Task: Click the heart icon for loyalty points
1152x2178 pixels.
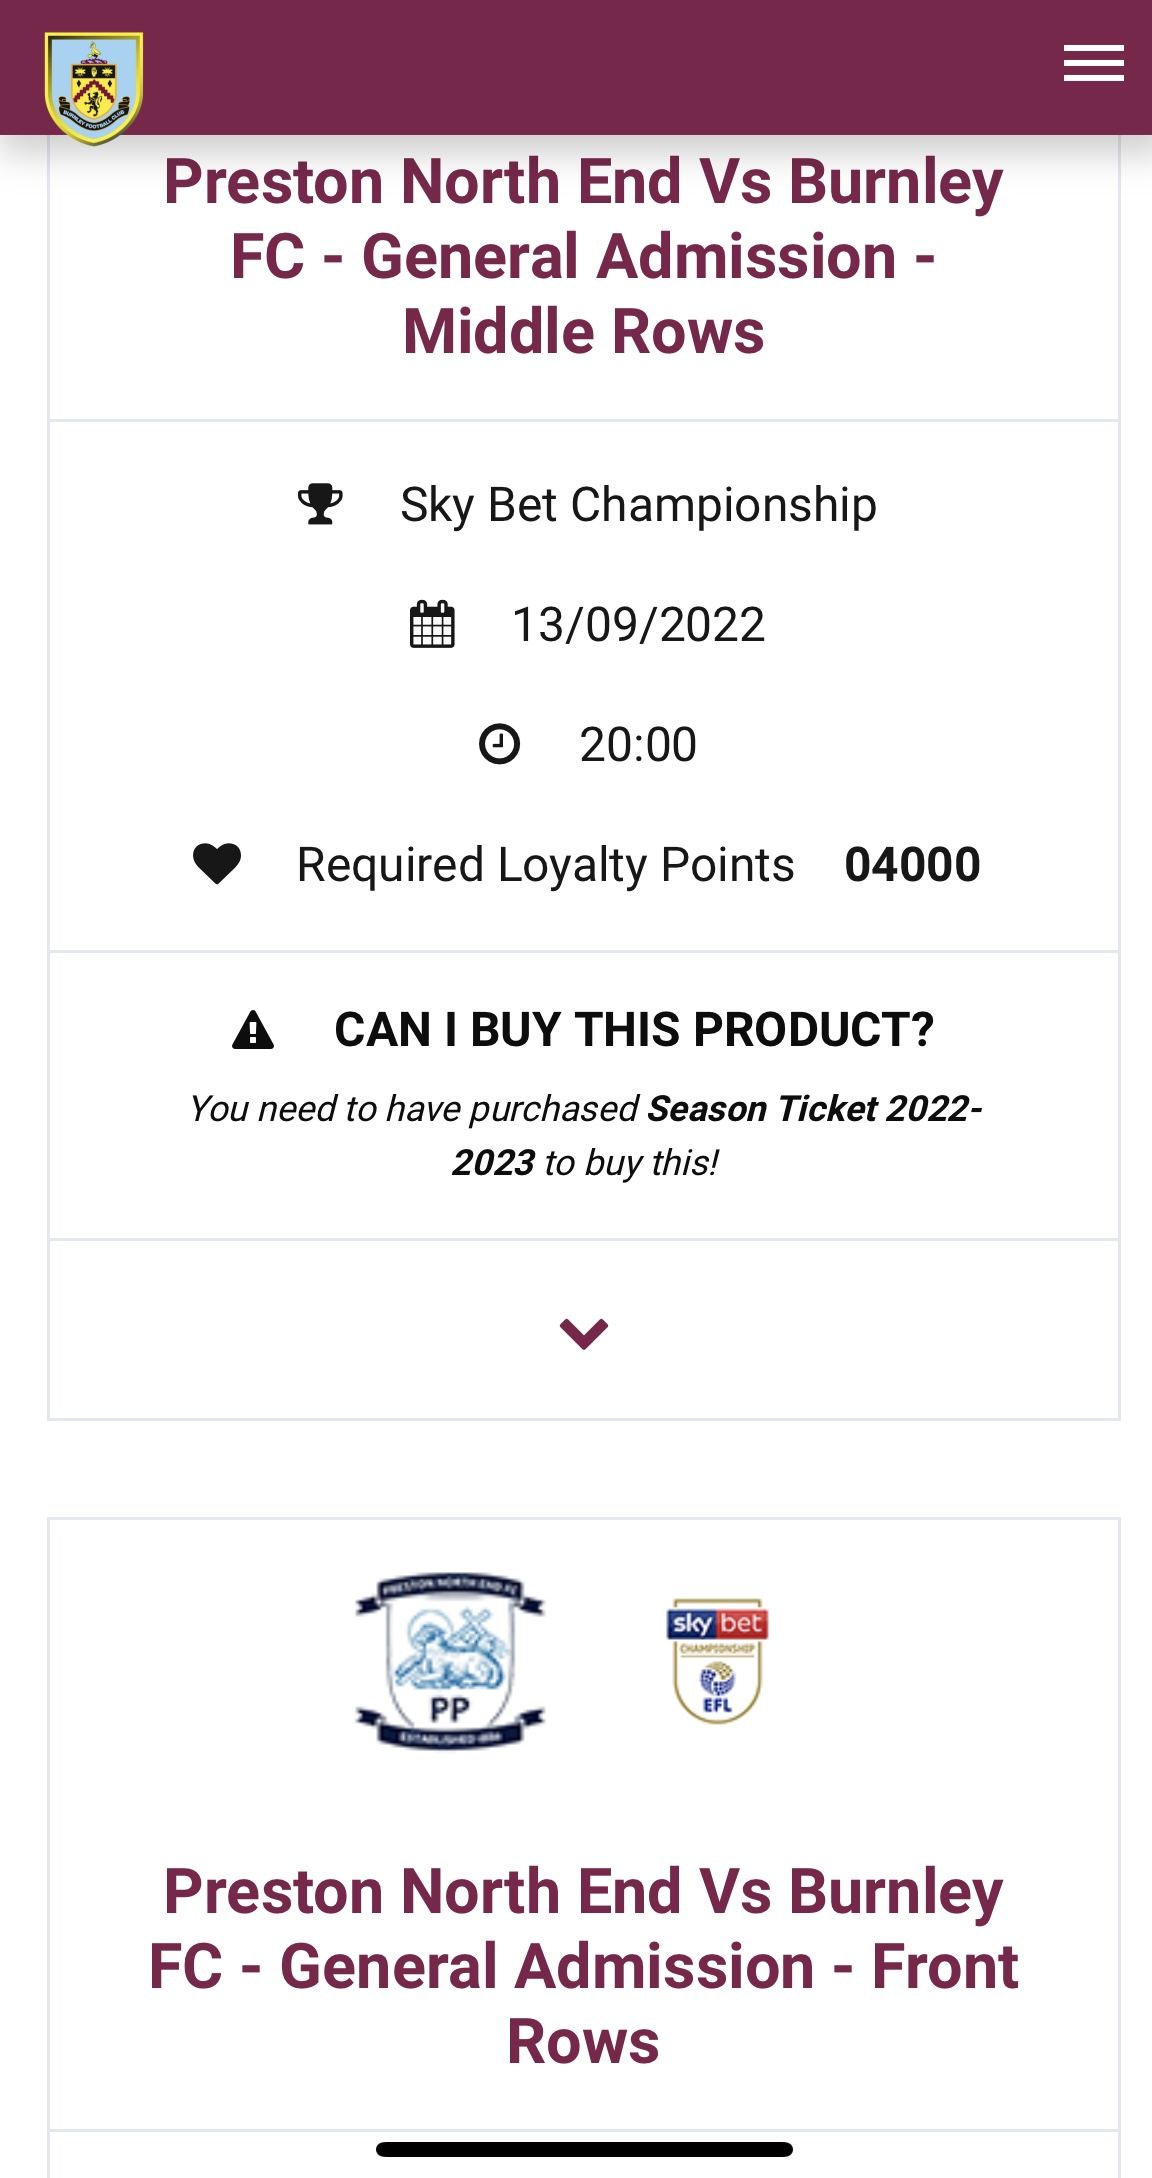Action: (217, 864)
